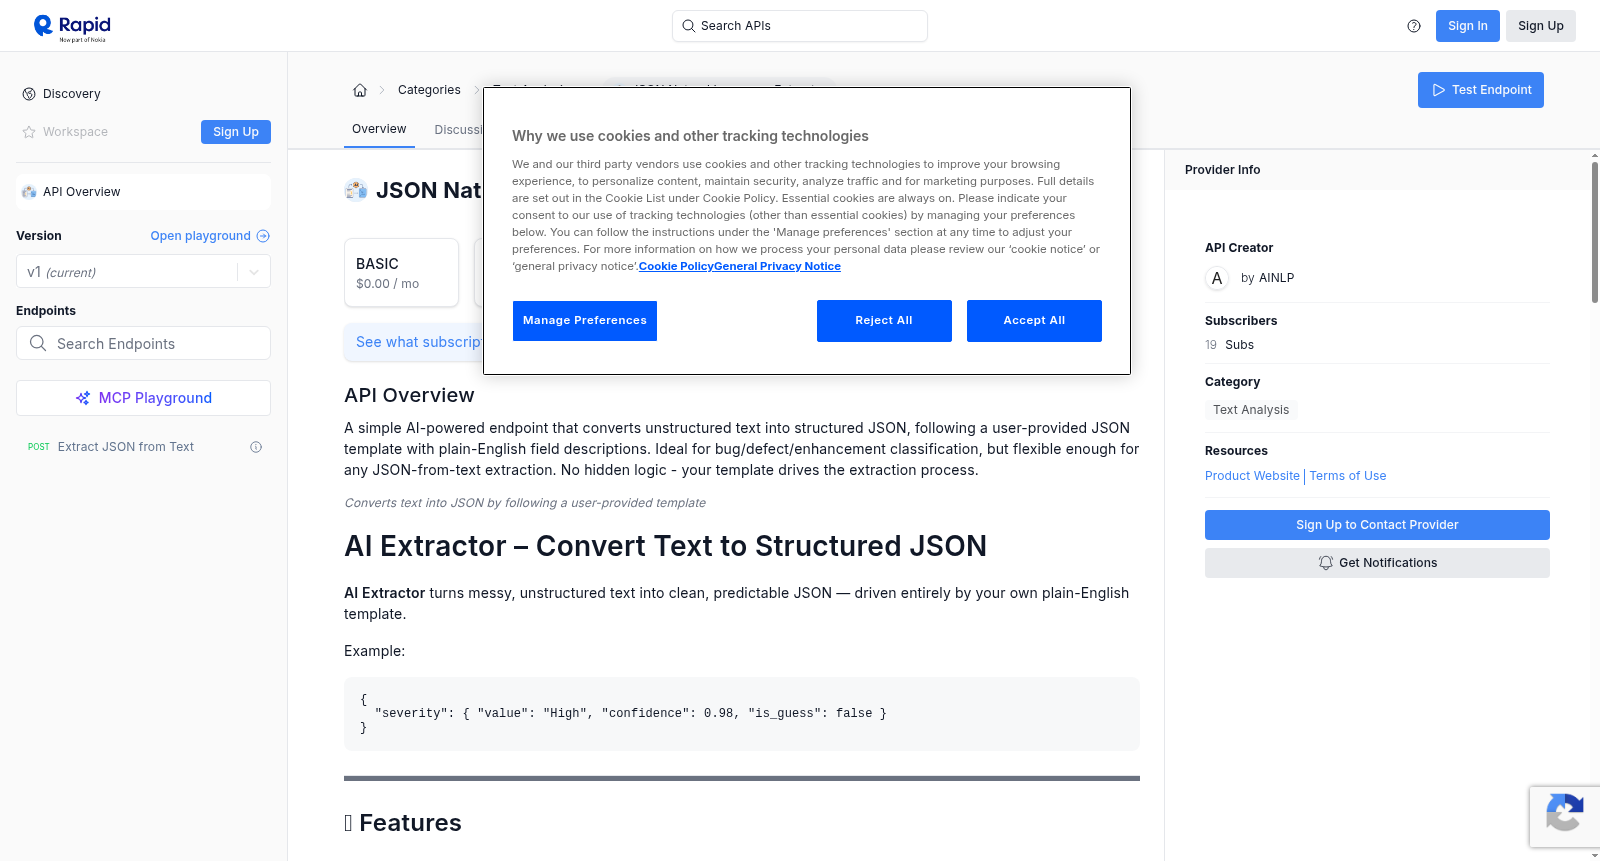Click the Rapid logo

[72, 27]
